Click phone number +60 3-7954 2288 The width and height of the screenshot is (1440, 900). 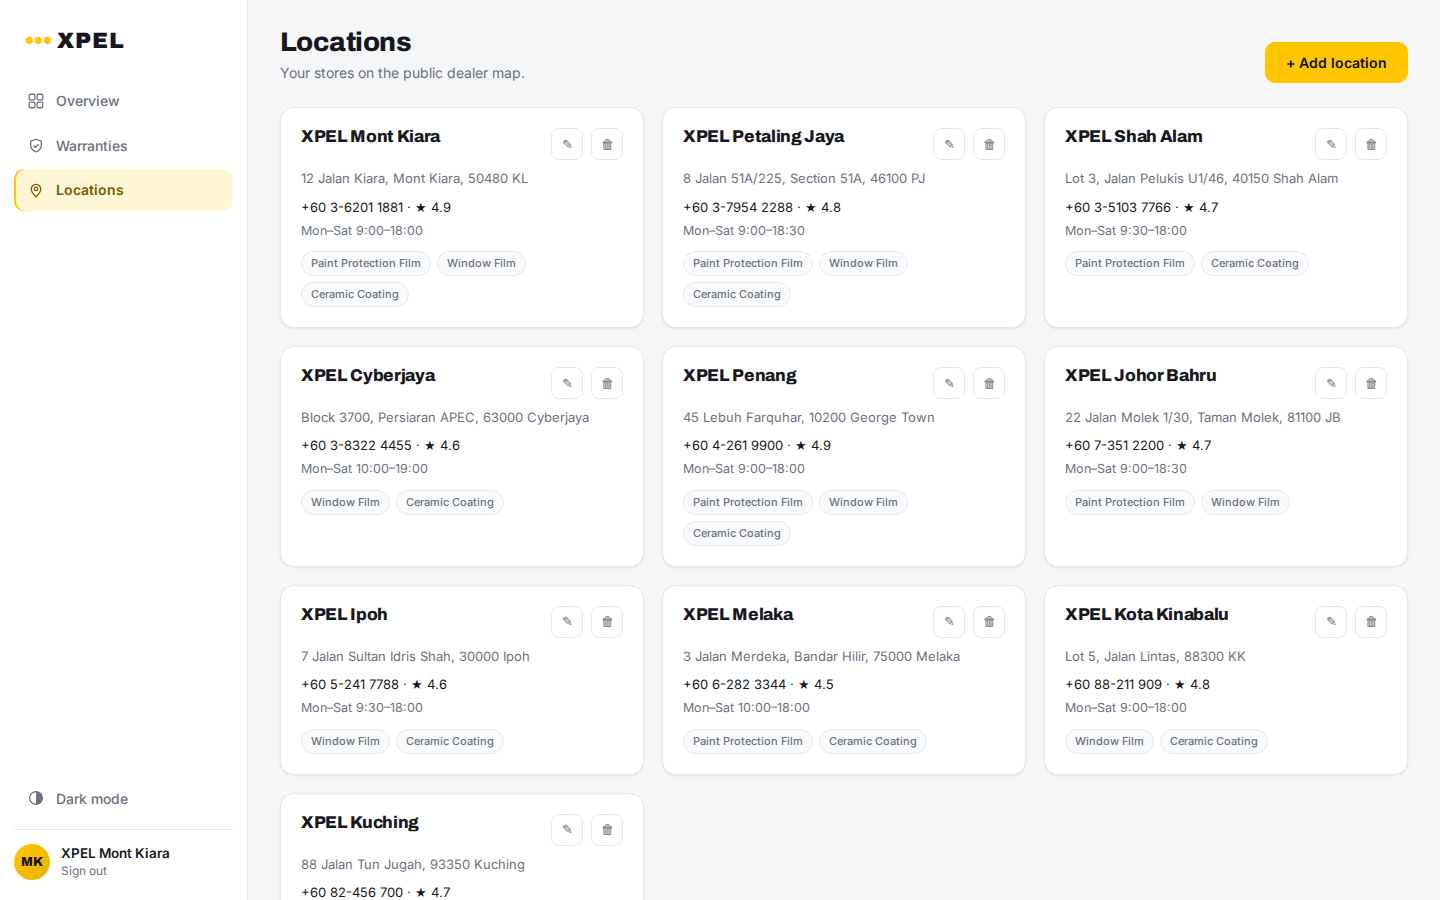(x=738, y=208)
